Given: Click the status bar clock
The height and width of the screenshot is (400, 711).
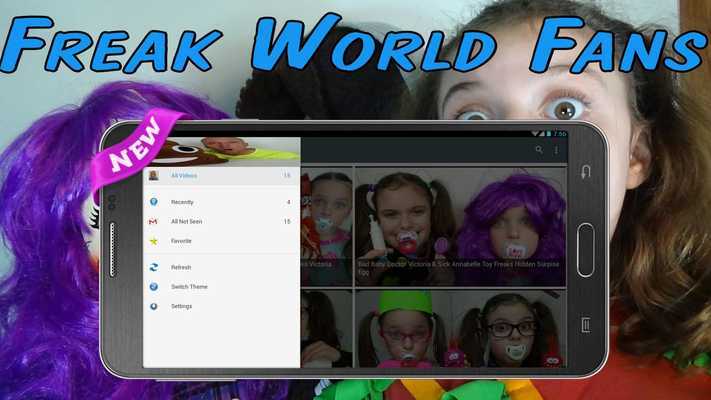Looking at the screenshot, I should [560, 134].
